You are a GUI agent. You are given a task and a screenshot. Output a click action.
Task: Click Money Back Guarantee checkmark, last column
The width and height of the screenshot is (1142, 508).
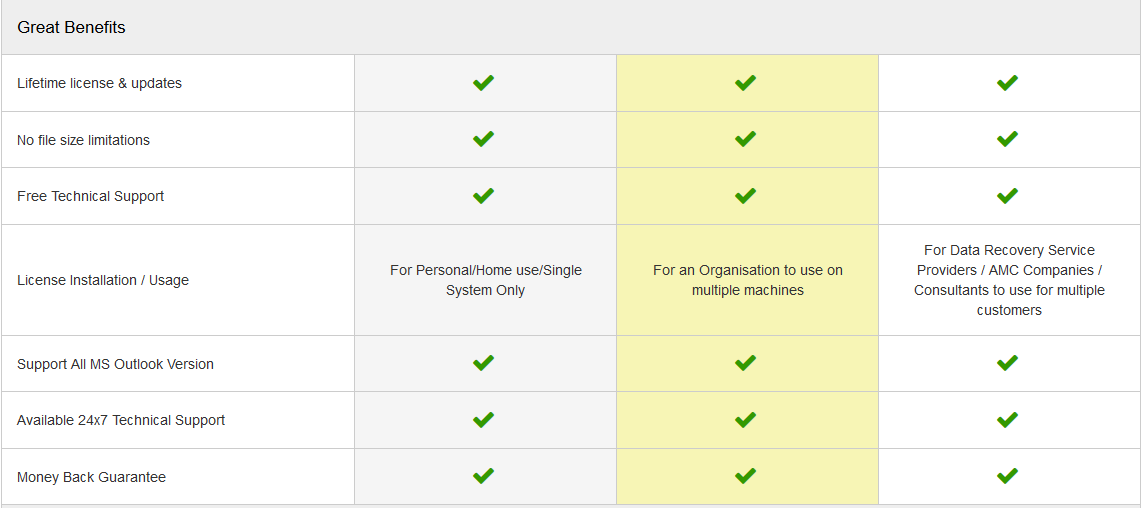tap(1007, 477)
